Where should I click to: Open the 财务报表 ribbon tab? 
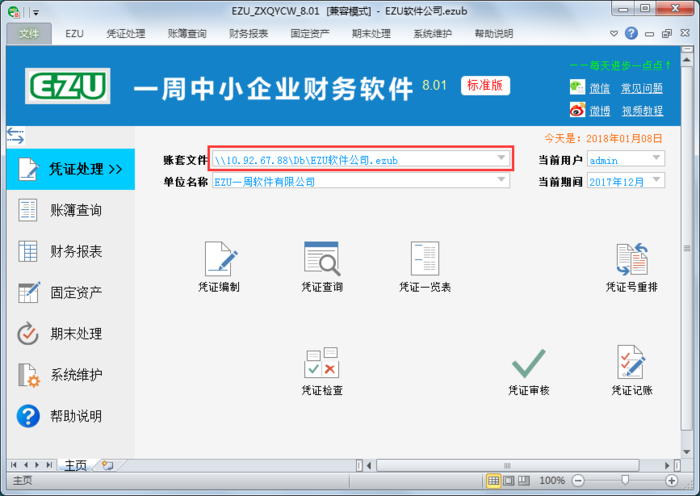(248, 33)
